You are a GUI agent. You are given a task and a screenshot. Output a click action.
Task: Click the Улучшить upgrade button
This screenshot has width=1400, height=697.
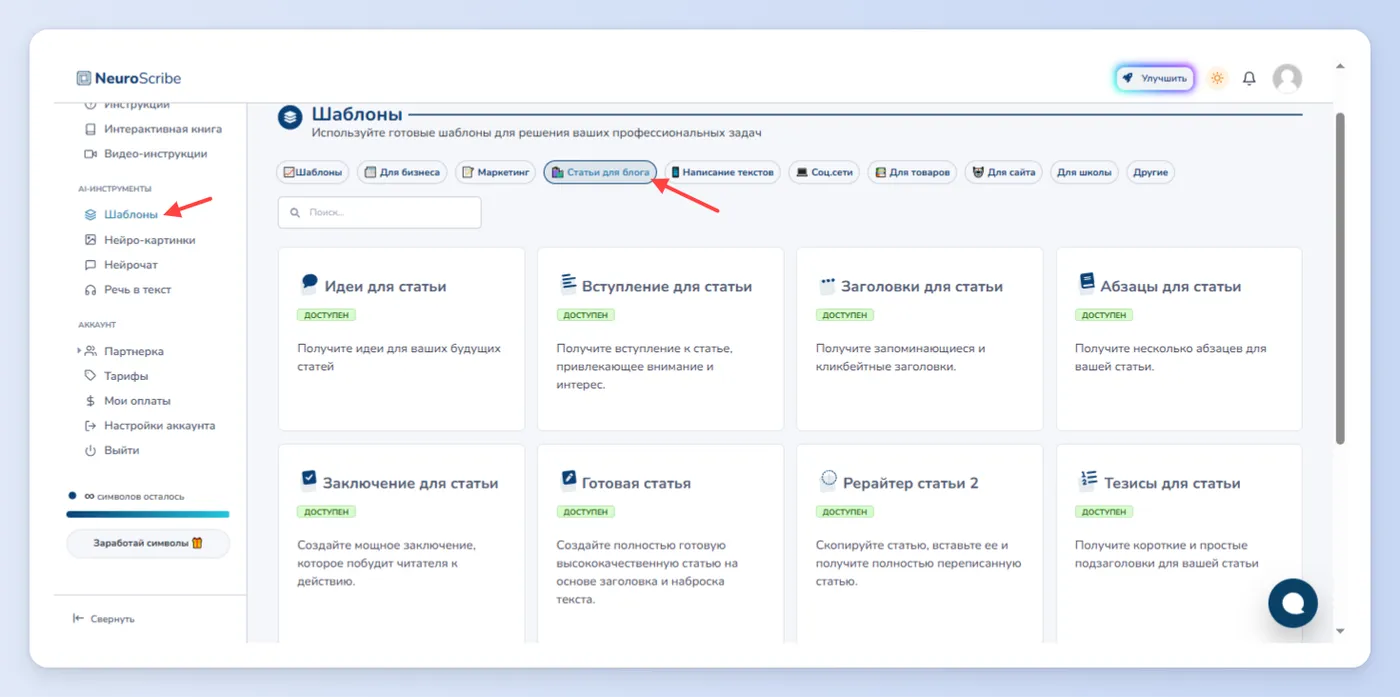click(x=1155, y=78)
